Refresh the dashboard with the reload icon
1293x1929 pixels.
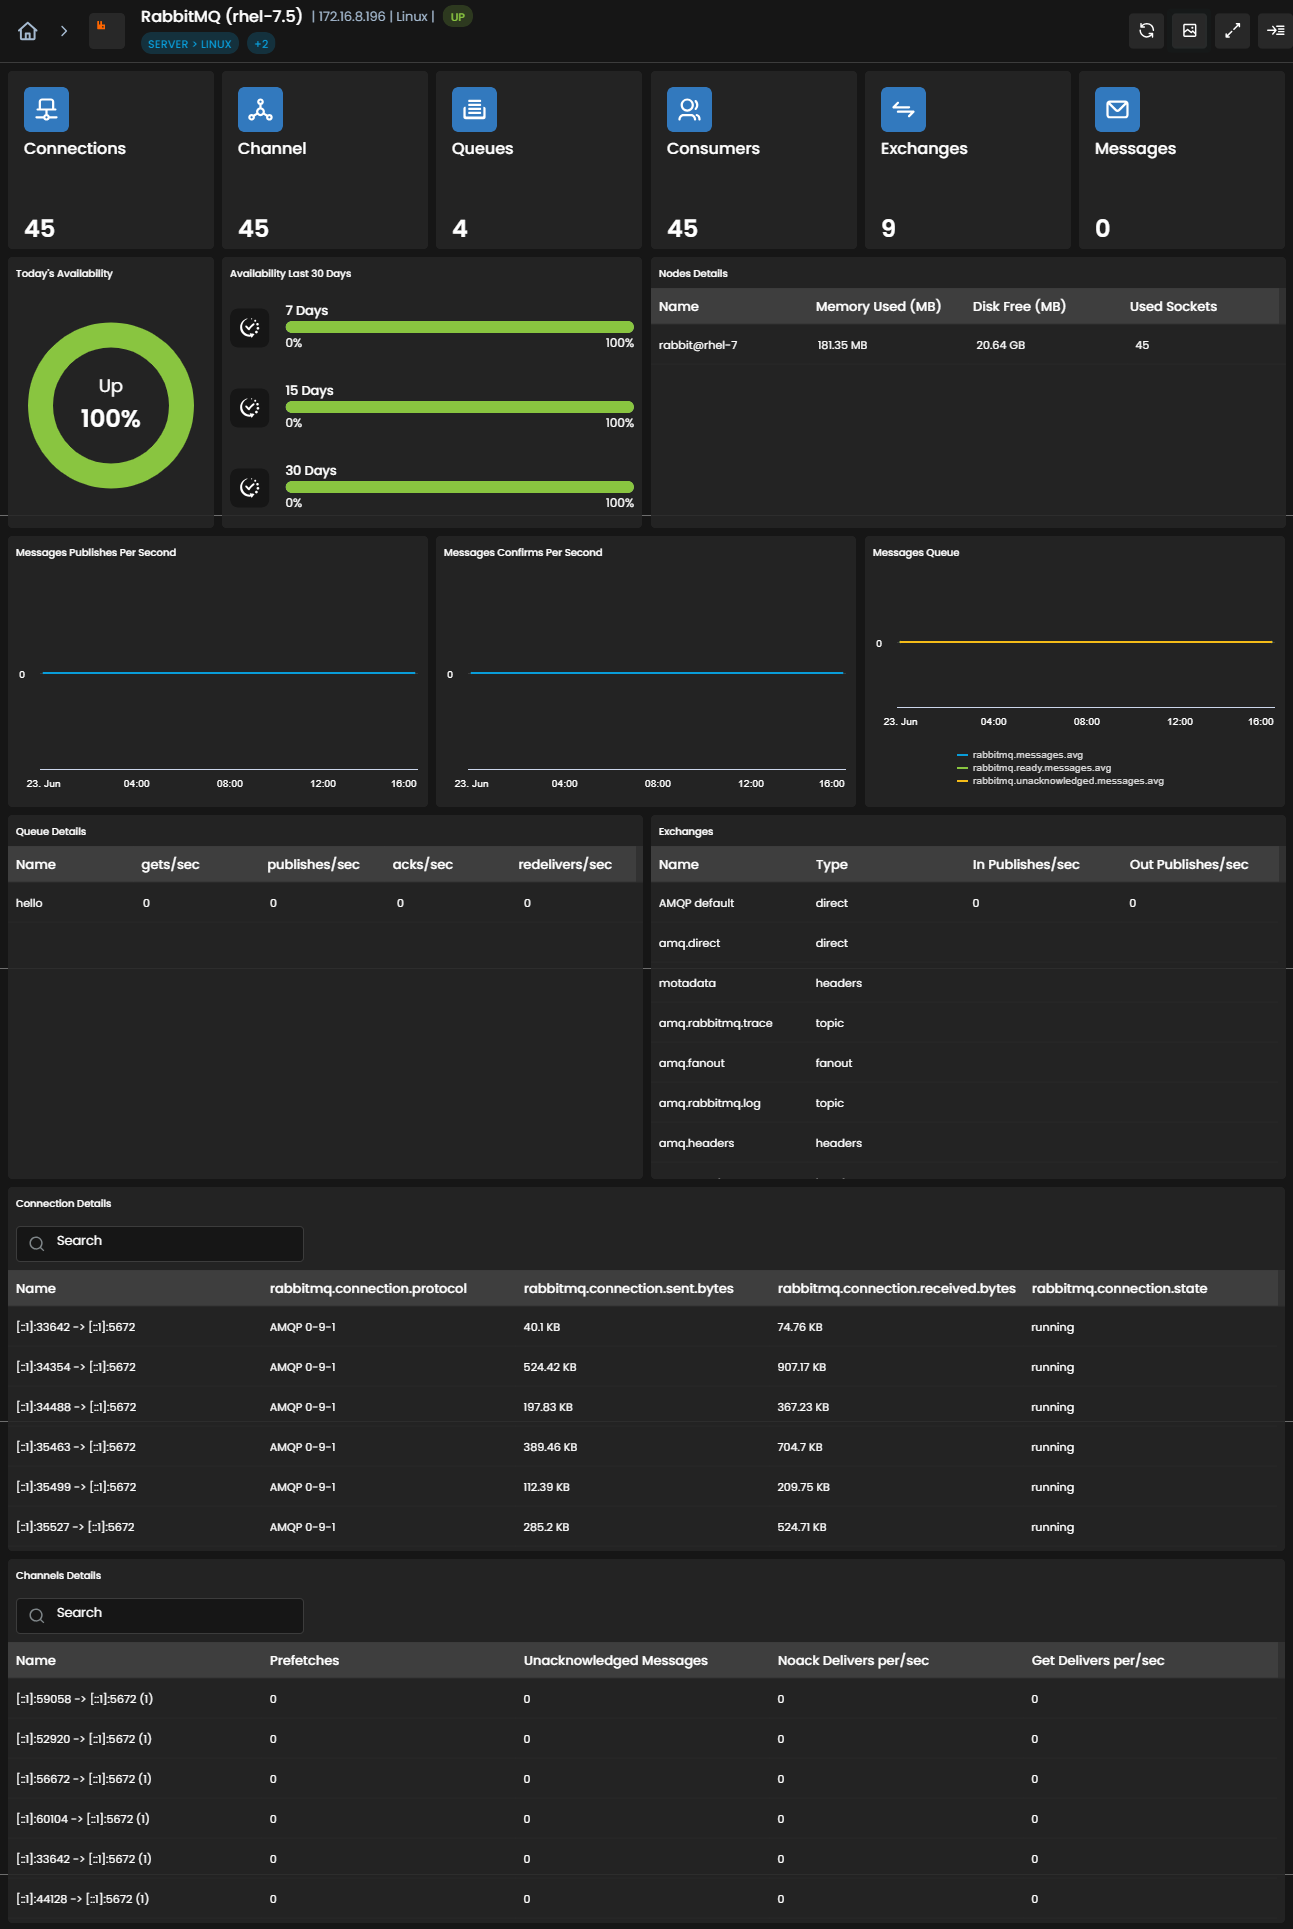point(1146,30)
